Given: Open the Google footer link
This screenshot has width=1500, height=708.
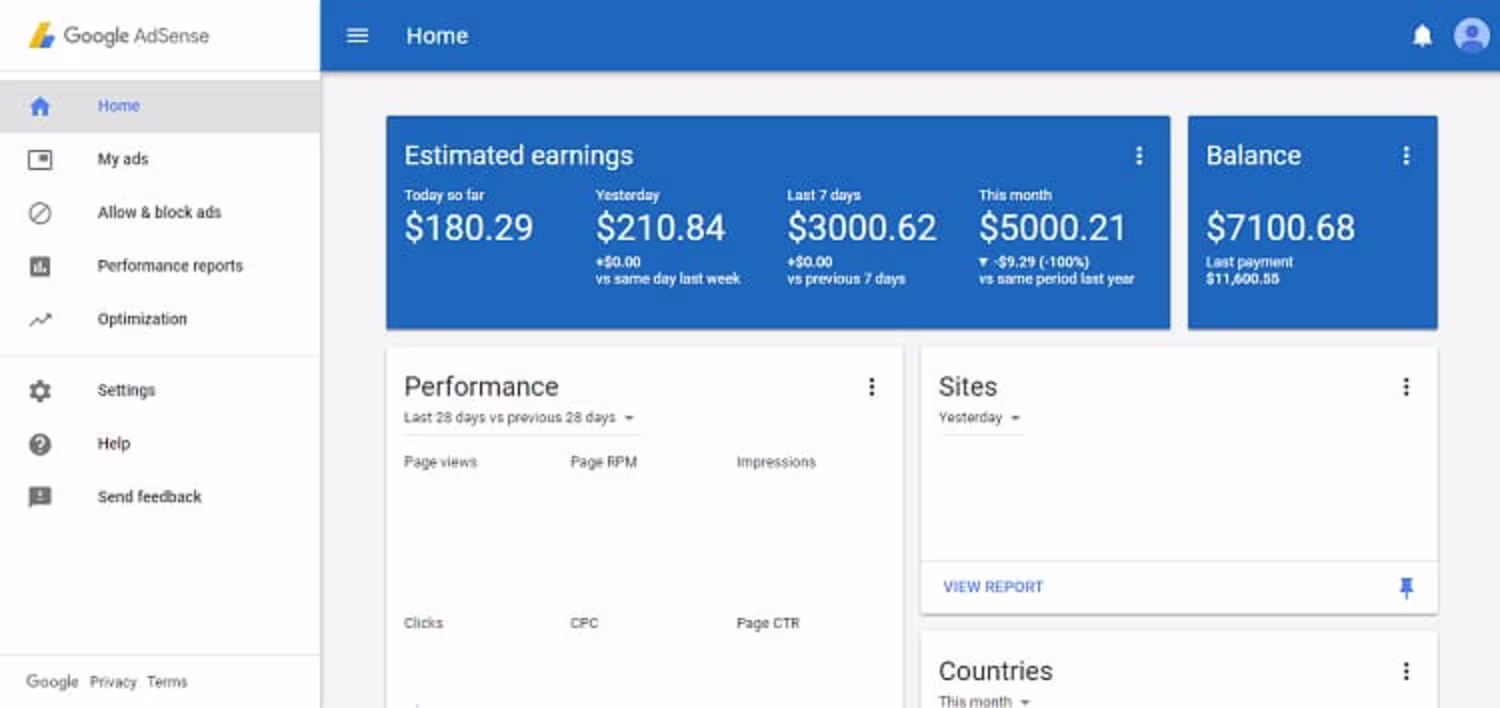Looking at the screenshot, I should pos(52,682).
